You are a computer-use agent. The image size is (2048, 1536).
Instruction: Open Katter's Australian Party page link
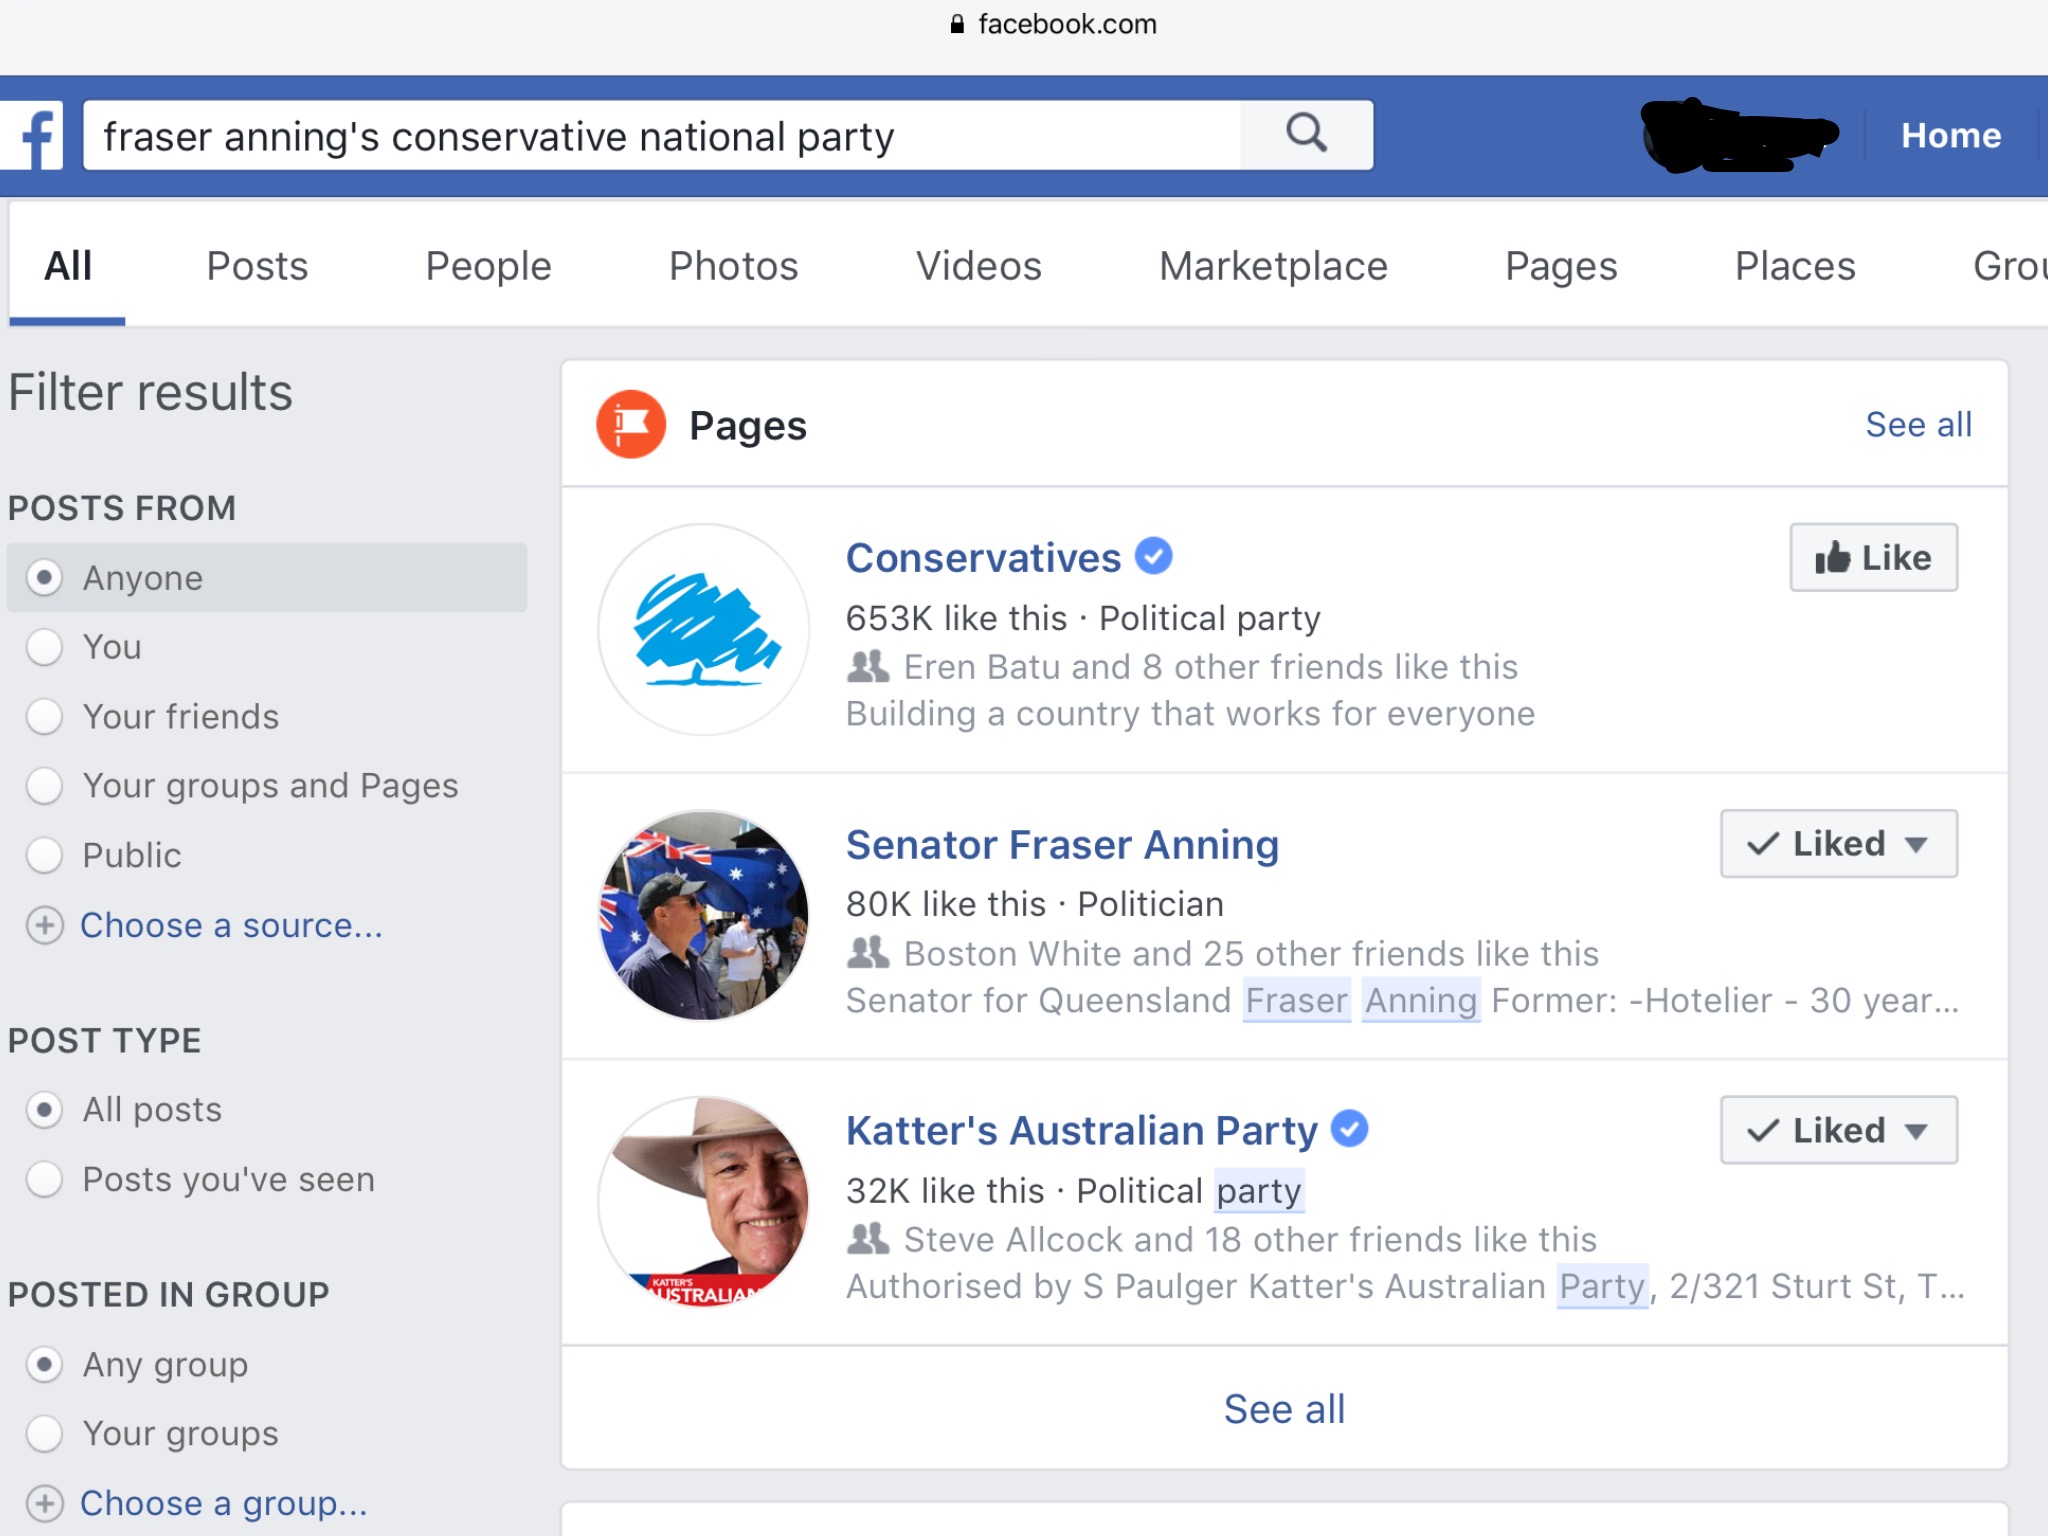point(1082,1130)
